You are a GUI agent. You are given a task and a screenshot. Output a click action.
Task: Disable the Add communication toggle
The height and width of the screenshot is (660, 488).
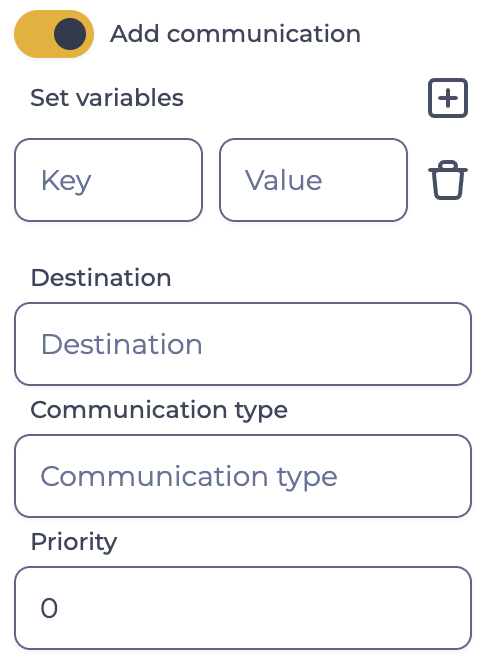click(x=54, y=34)
